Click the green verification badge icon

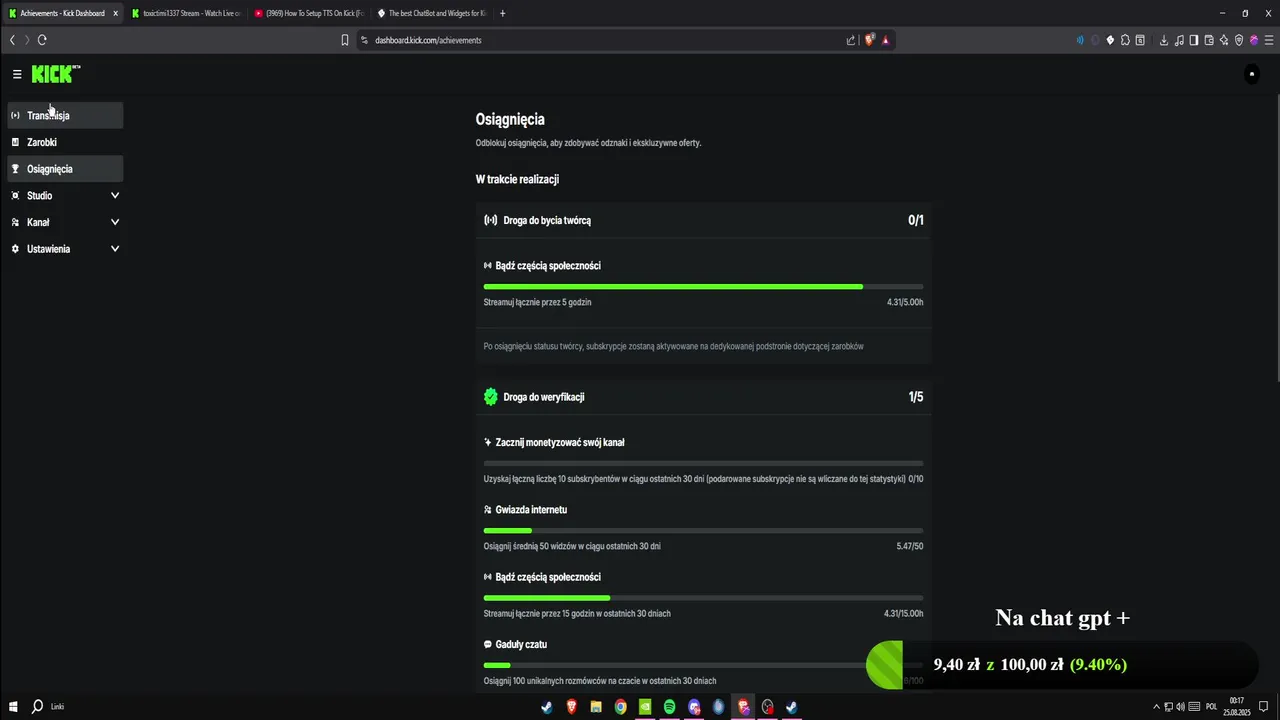490,397
